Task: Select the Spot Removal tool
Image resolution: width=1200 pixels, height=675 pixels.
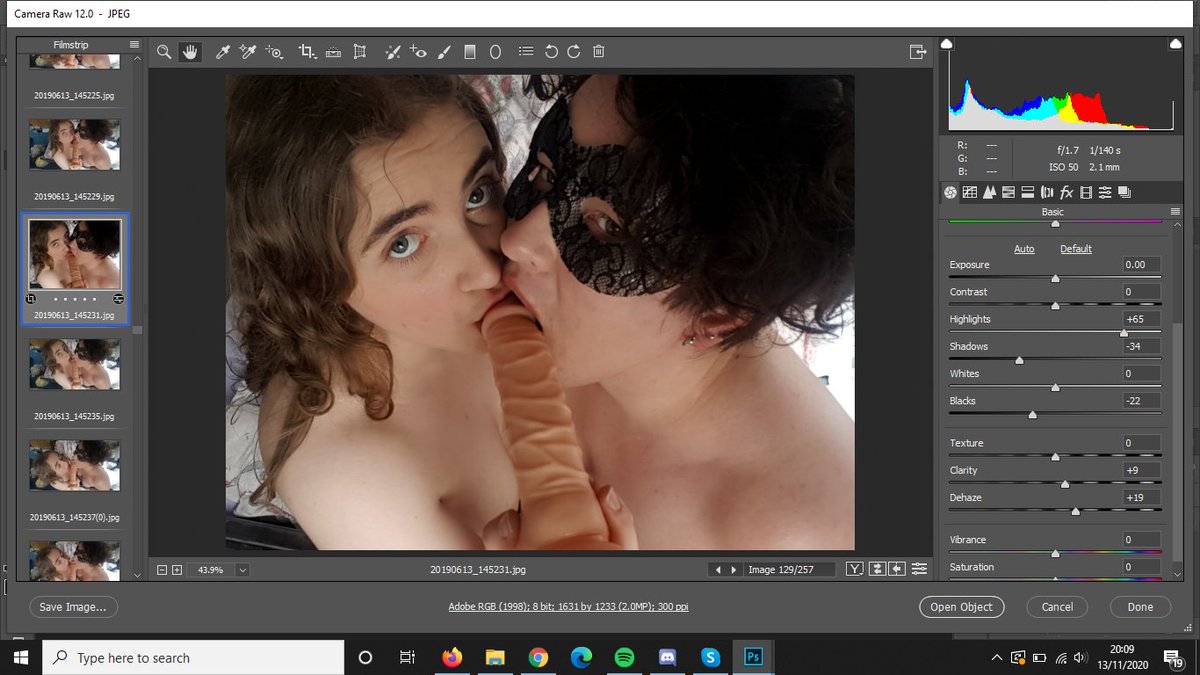Action: coord(394,52)
